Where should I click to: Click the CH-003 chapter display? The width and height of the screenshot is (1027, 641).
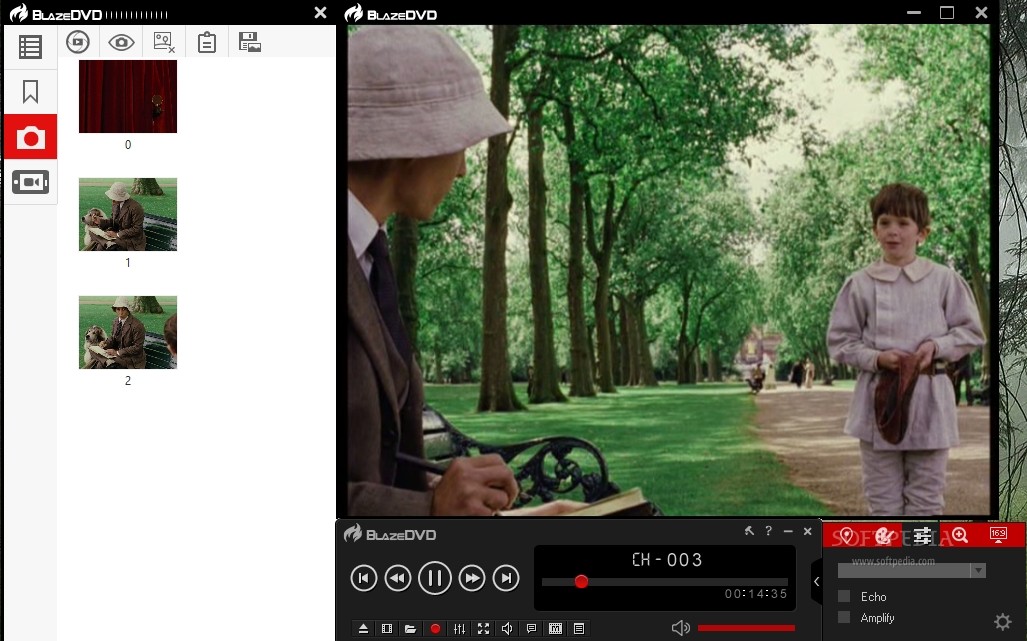667,560
